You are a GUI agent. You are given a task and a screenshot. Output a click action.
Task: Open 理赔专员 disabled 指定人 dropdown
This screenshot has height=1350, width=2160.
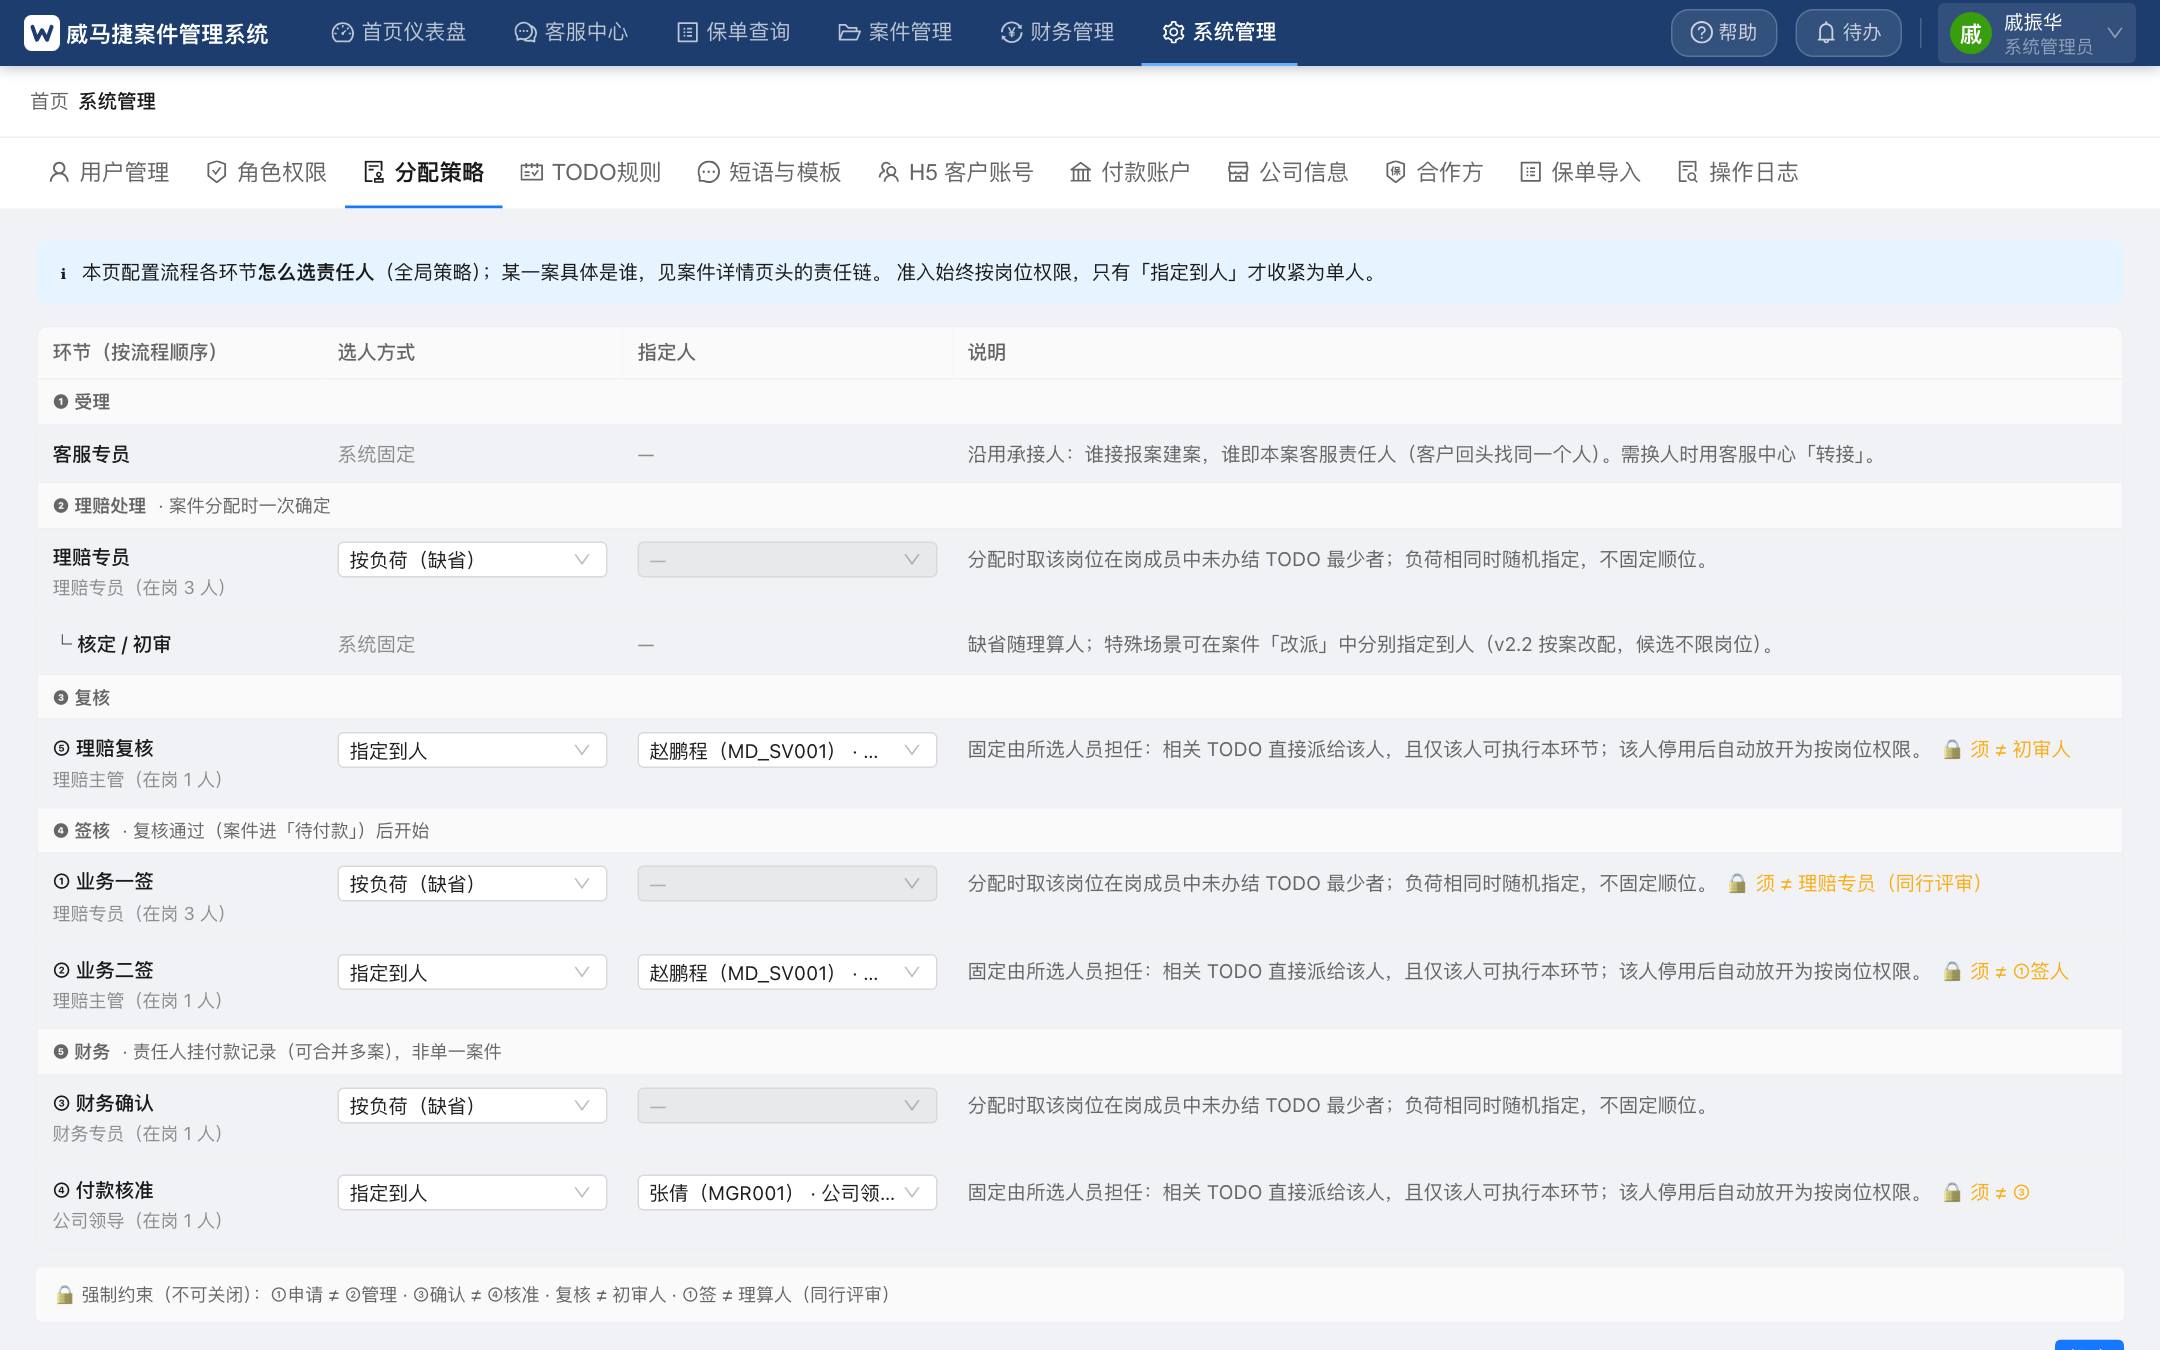[787, 560]
